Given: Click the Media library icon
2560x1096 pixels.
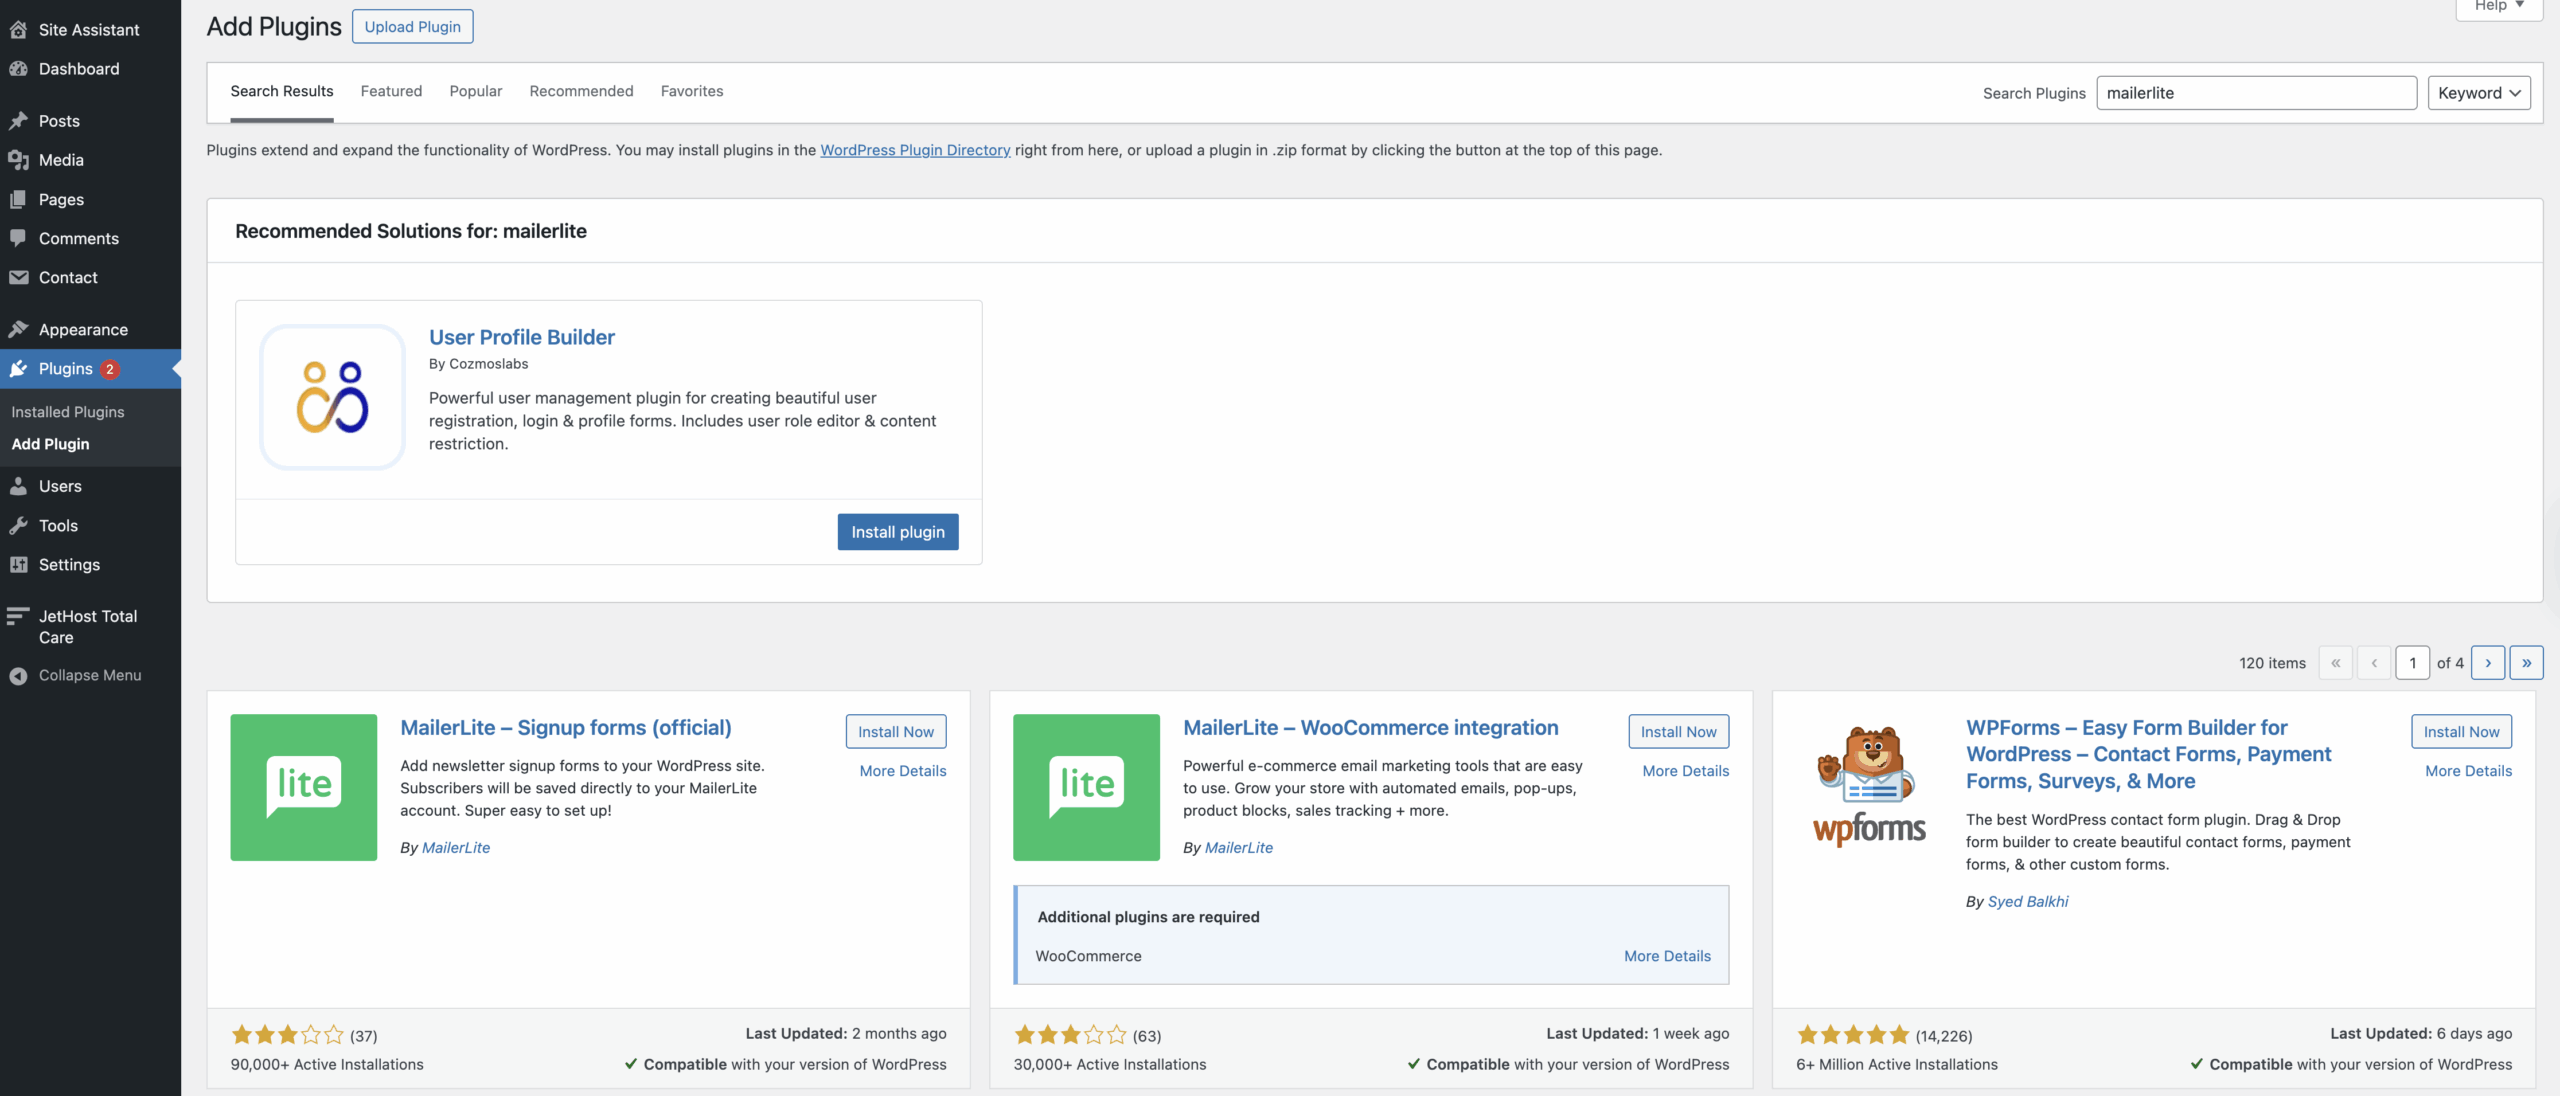Looking at the screenshot, I should [18, 160].
